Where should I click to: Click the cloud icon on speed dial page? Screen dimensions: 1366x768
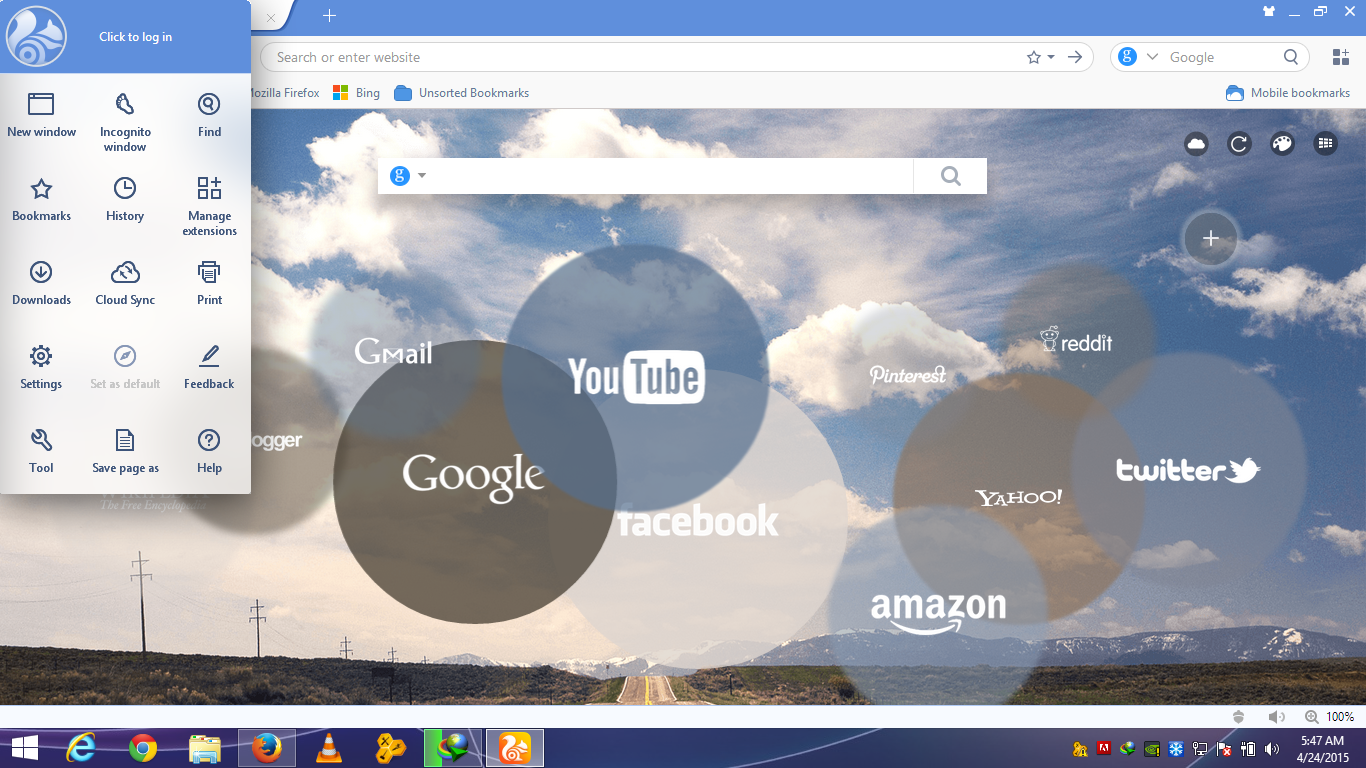pos(1196,144)
